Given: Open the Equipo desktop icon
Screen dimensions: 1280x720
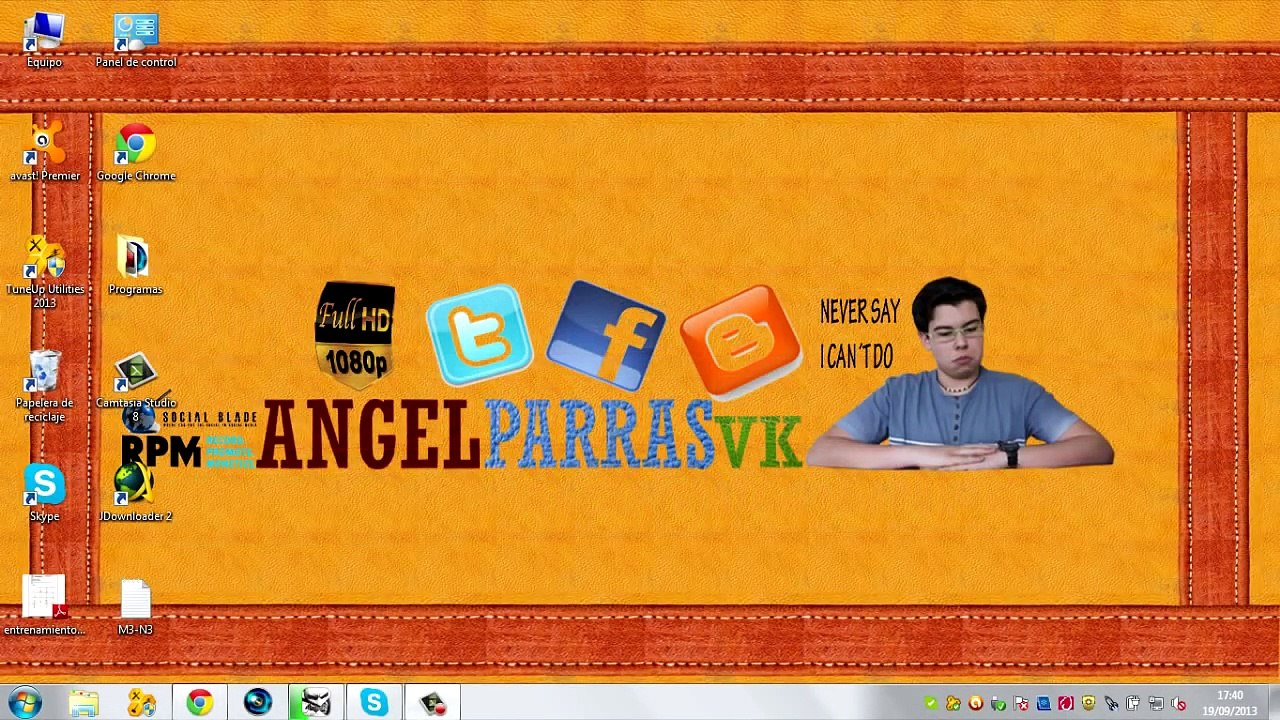Looking at the screenshot, I should [44, 40].
